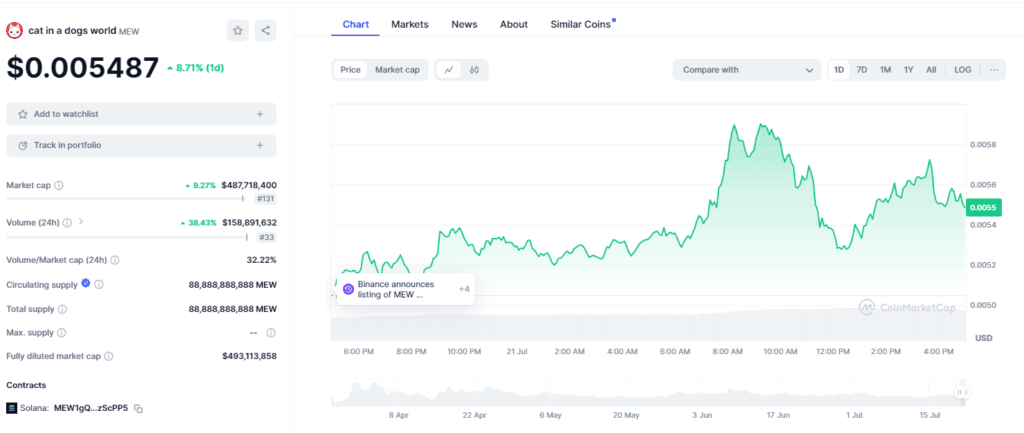Select the candlestick chart type icon

coord(474,70)
